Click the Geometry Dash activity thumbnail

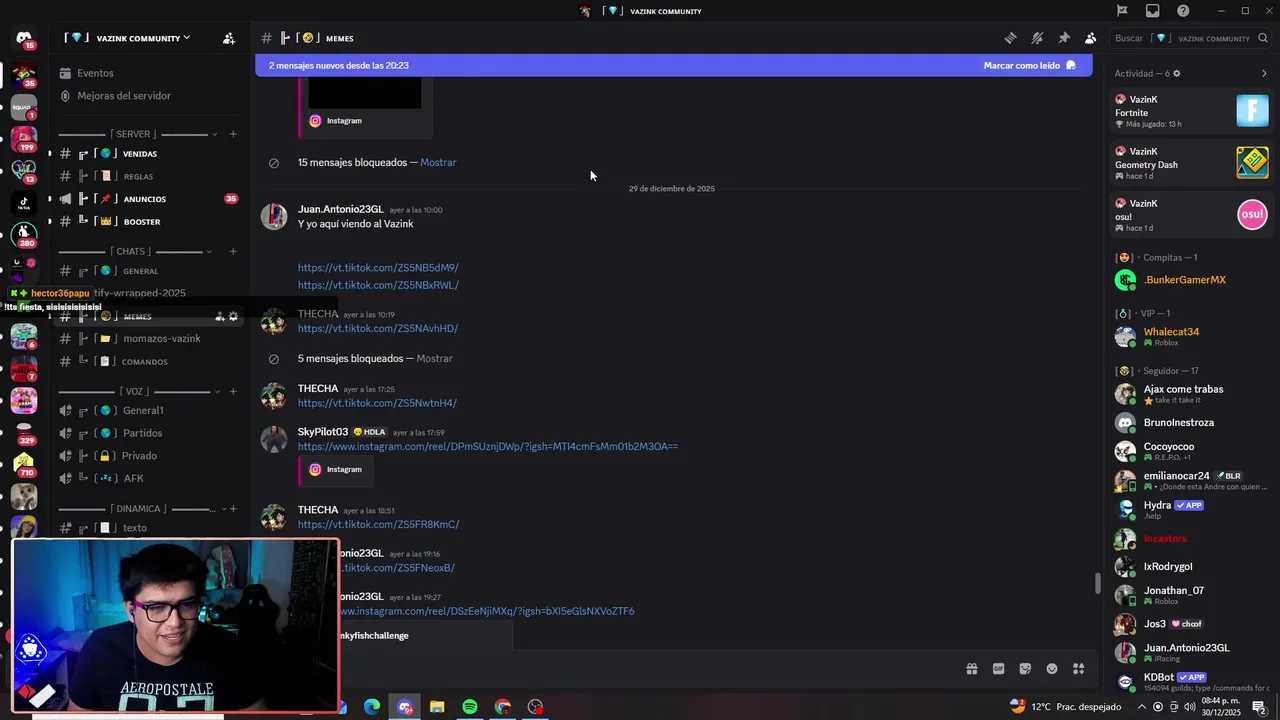pyautogui.click(x=1252, y=162)
